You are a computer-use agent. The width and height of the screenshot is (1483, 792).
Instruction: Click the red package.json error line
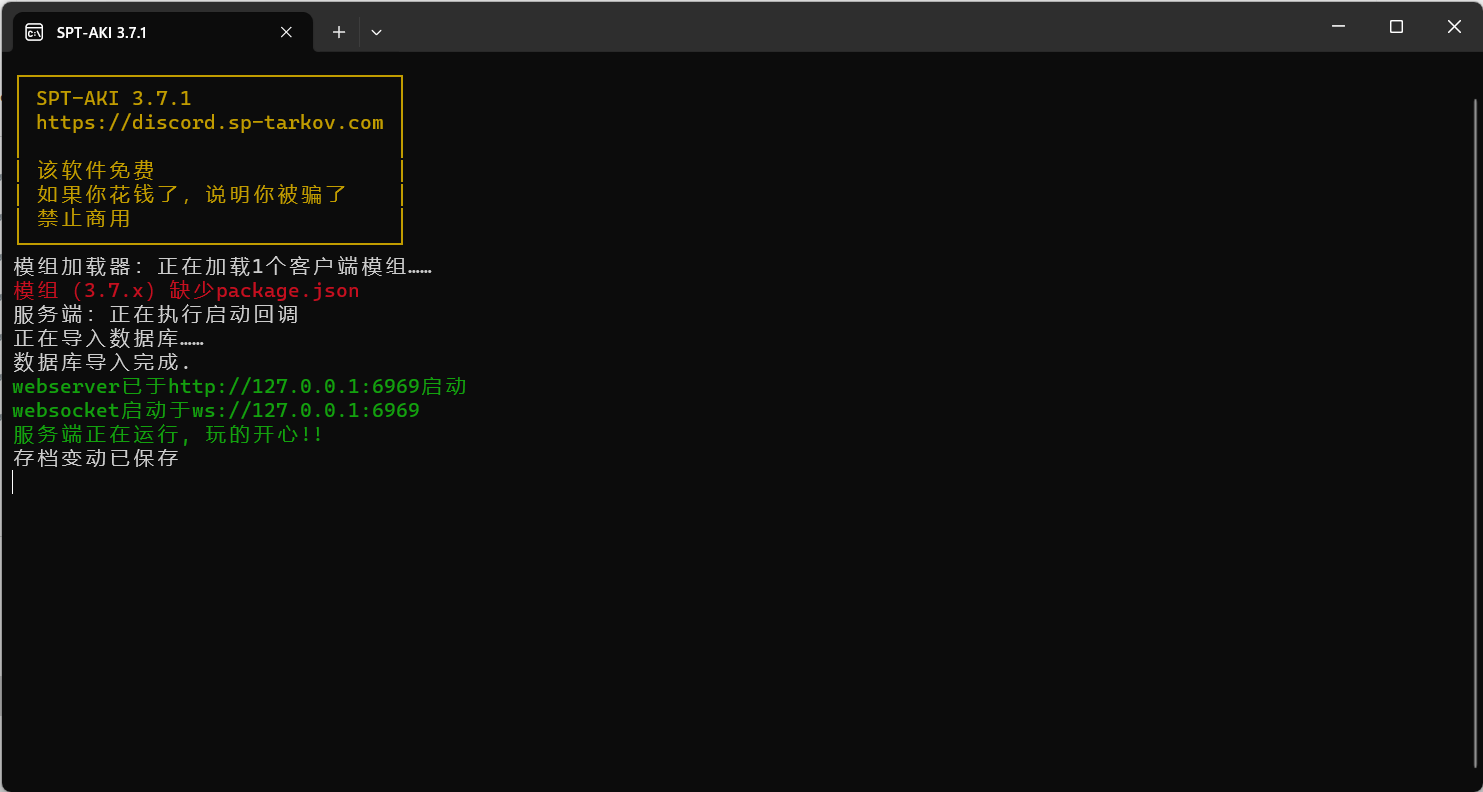(186, 291)
